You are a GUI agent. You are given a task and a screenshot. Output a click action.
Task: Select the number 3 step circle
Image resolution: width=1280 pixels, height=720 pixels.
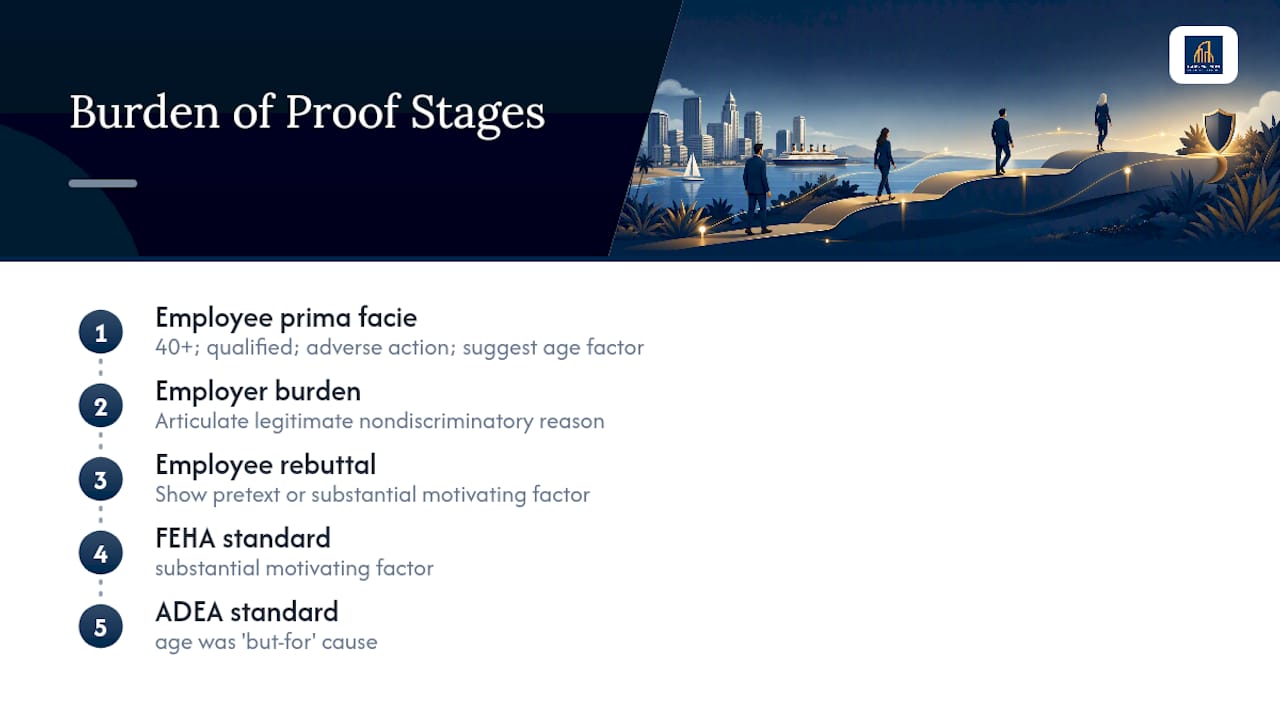(x=100, y=480)
